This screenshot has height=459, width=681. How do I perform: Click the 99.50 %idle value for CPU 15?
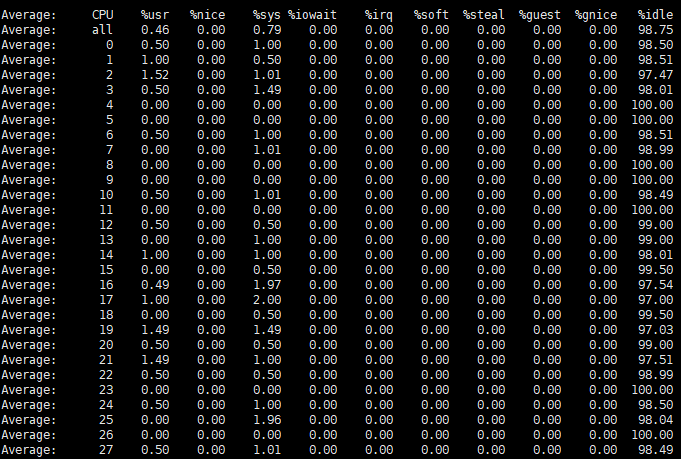click(x=655, y=270)
